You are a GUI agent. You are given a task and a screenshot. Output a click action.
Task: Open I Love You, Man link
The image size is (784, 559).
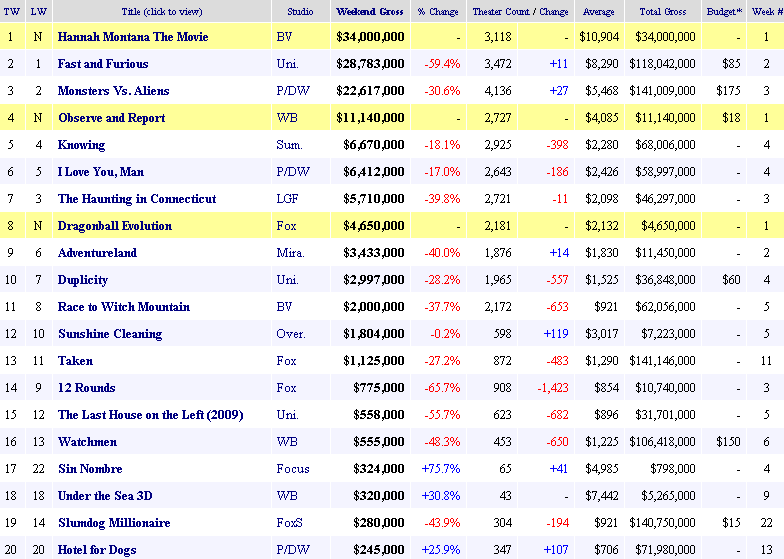(x=100, y=172)
